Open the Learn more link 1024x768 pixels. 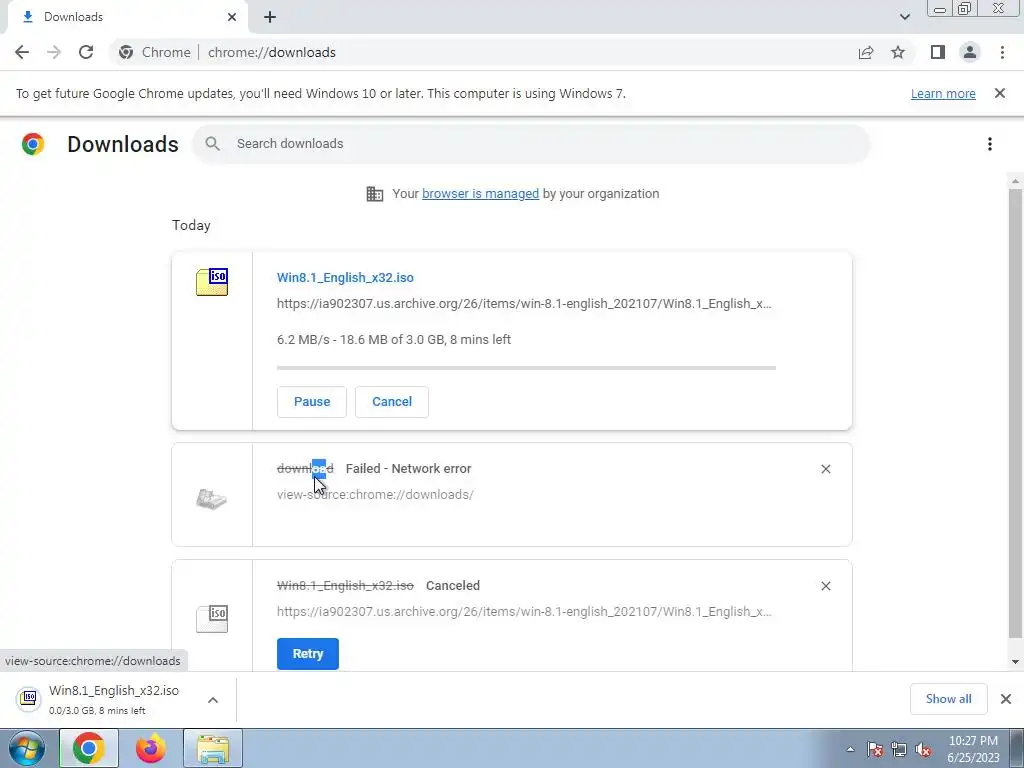pos(943,93)
